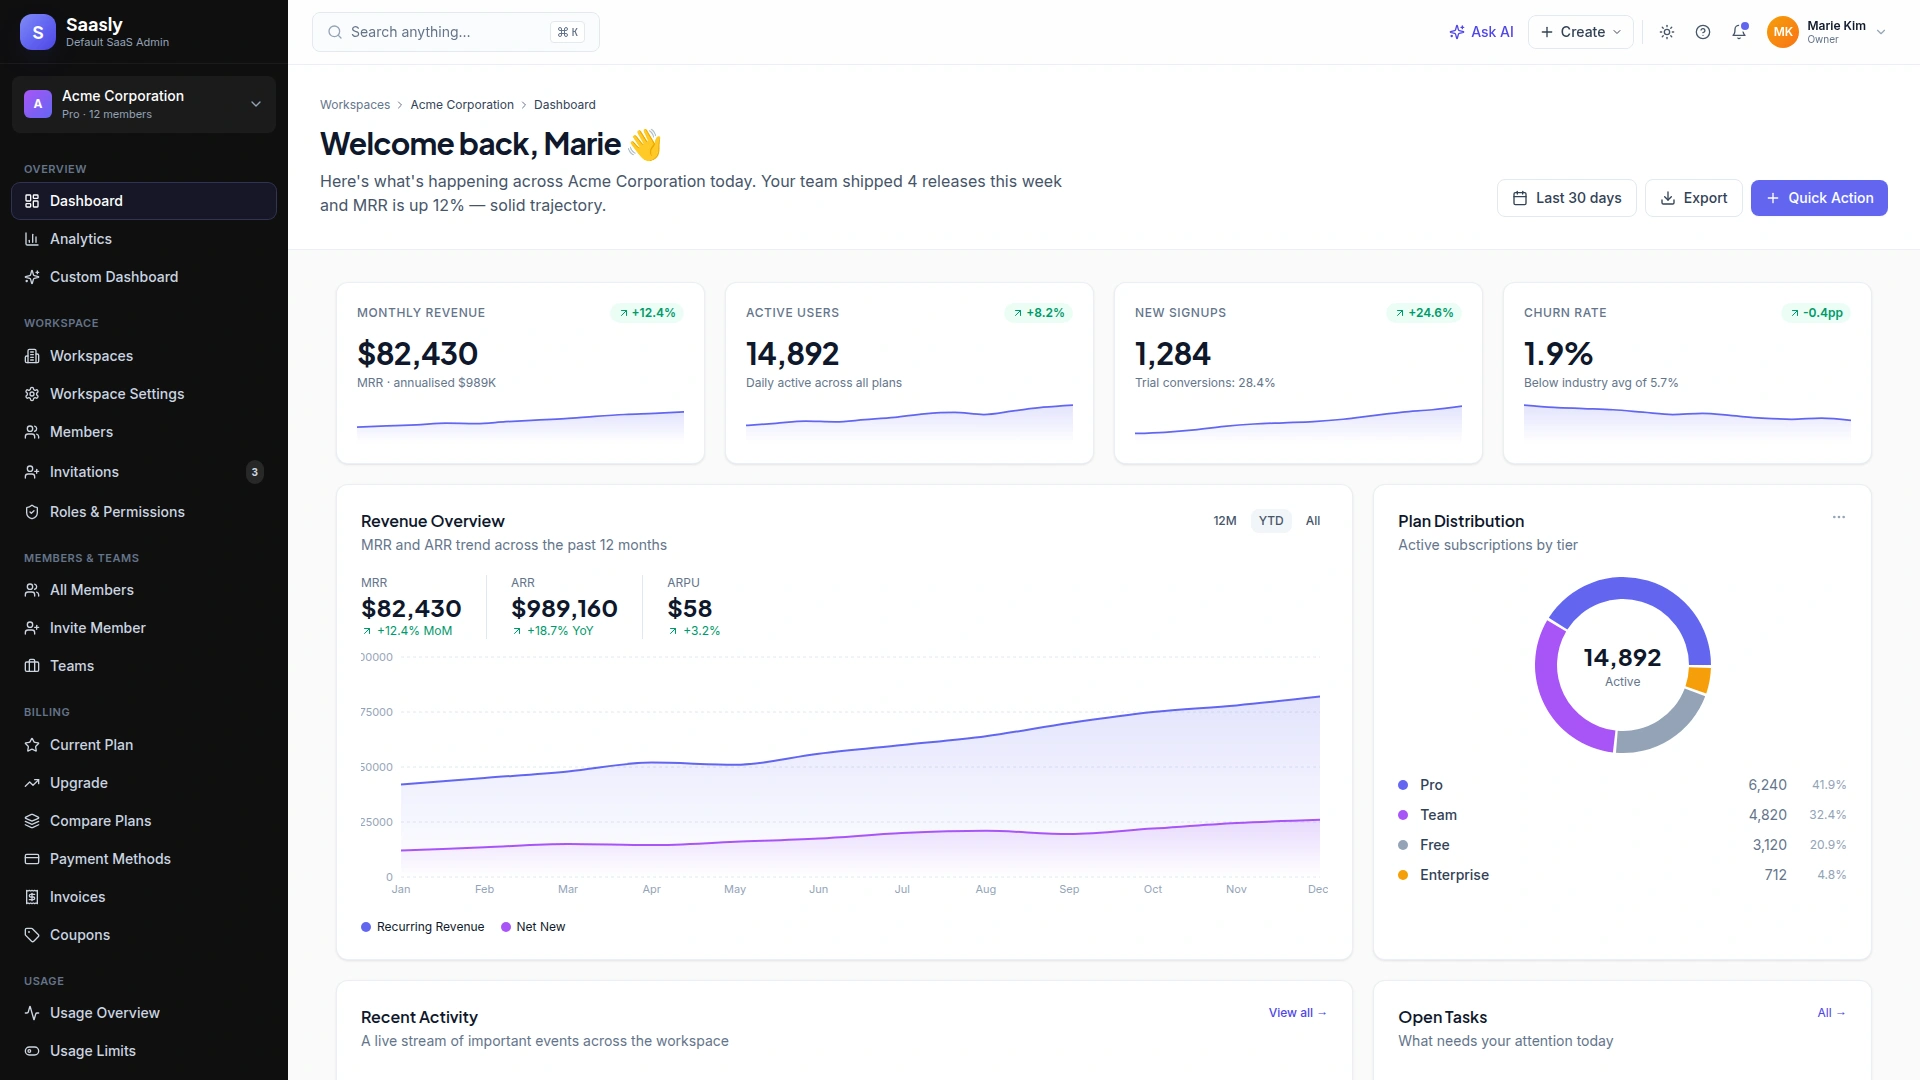Screen dimensions: 1920x1080
Task: Click Coupons tag icon
Action: tap(32, 935)
